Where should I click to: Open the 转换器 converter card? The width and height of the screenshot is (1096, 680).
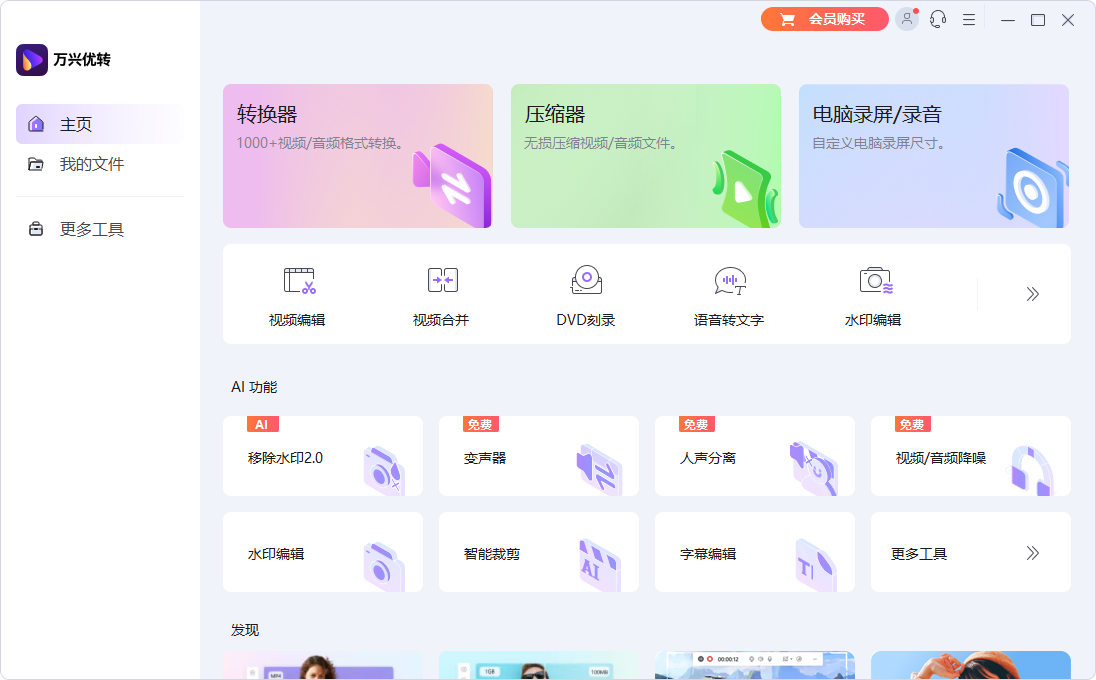[x=357, y=156]
